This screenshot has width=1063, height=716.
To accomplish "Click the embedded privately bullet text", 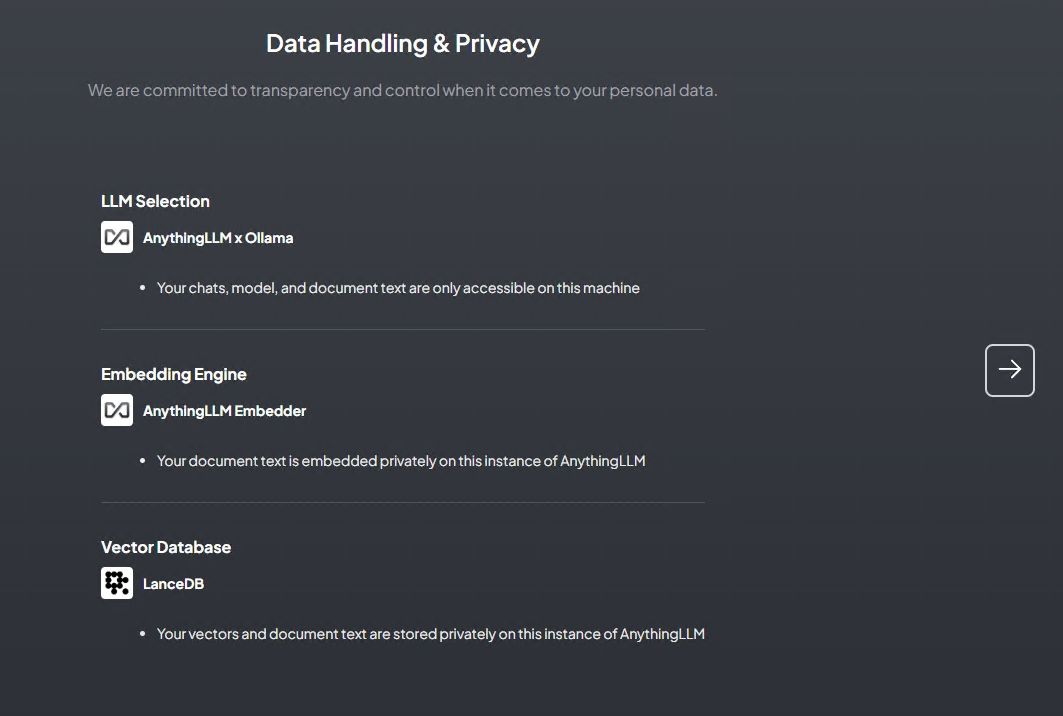I will tap(401, 461).
